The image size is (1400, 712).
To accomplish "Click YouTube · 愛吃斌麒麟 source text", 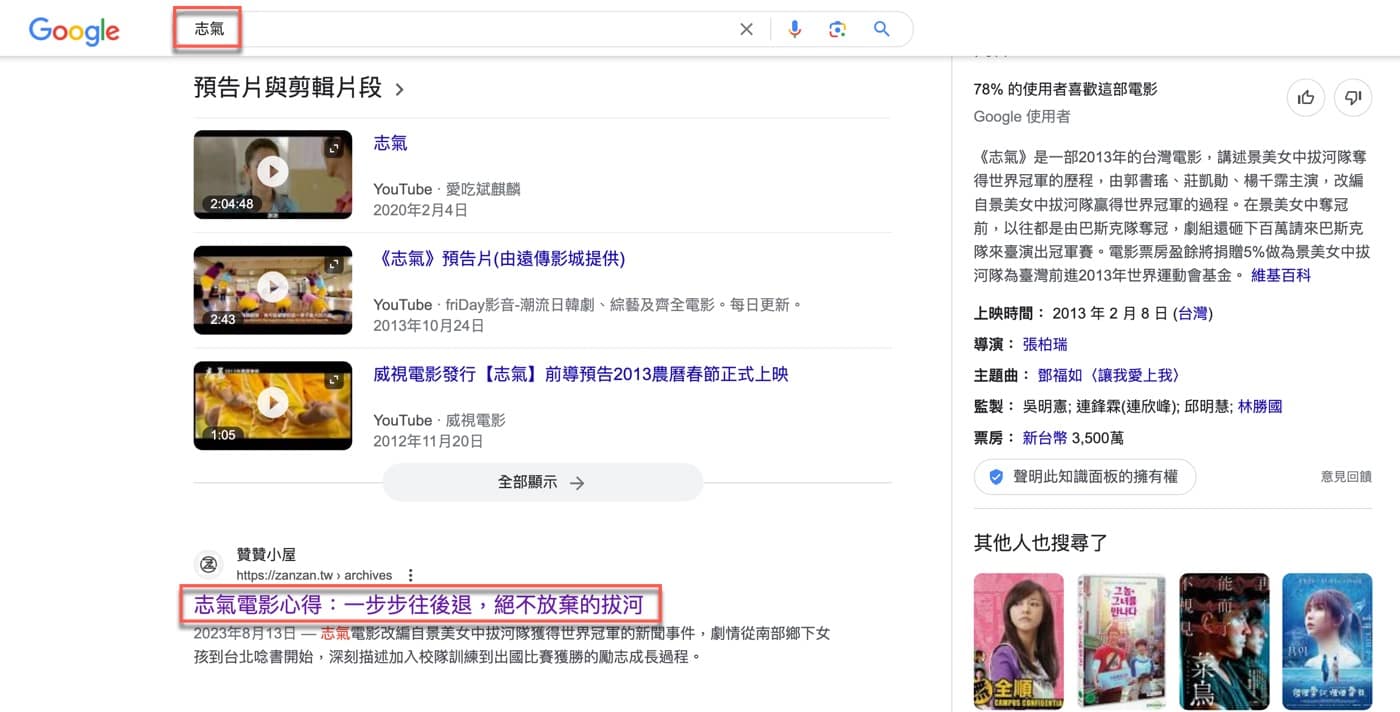I will click(447, 189).
